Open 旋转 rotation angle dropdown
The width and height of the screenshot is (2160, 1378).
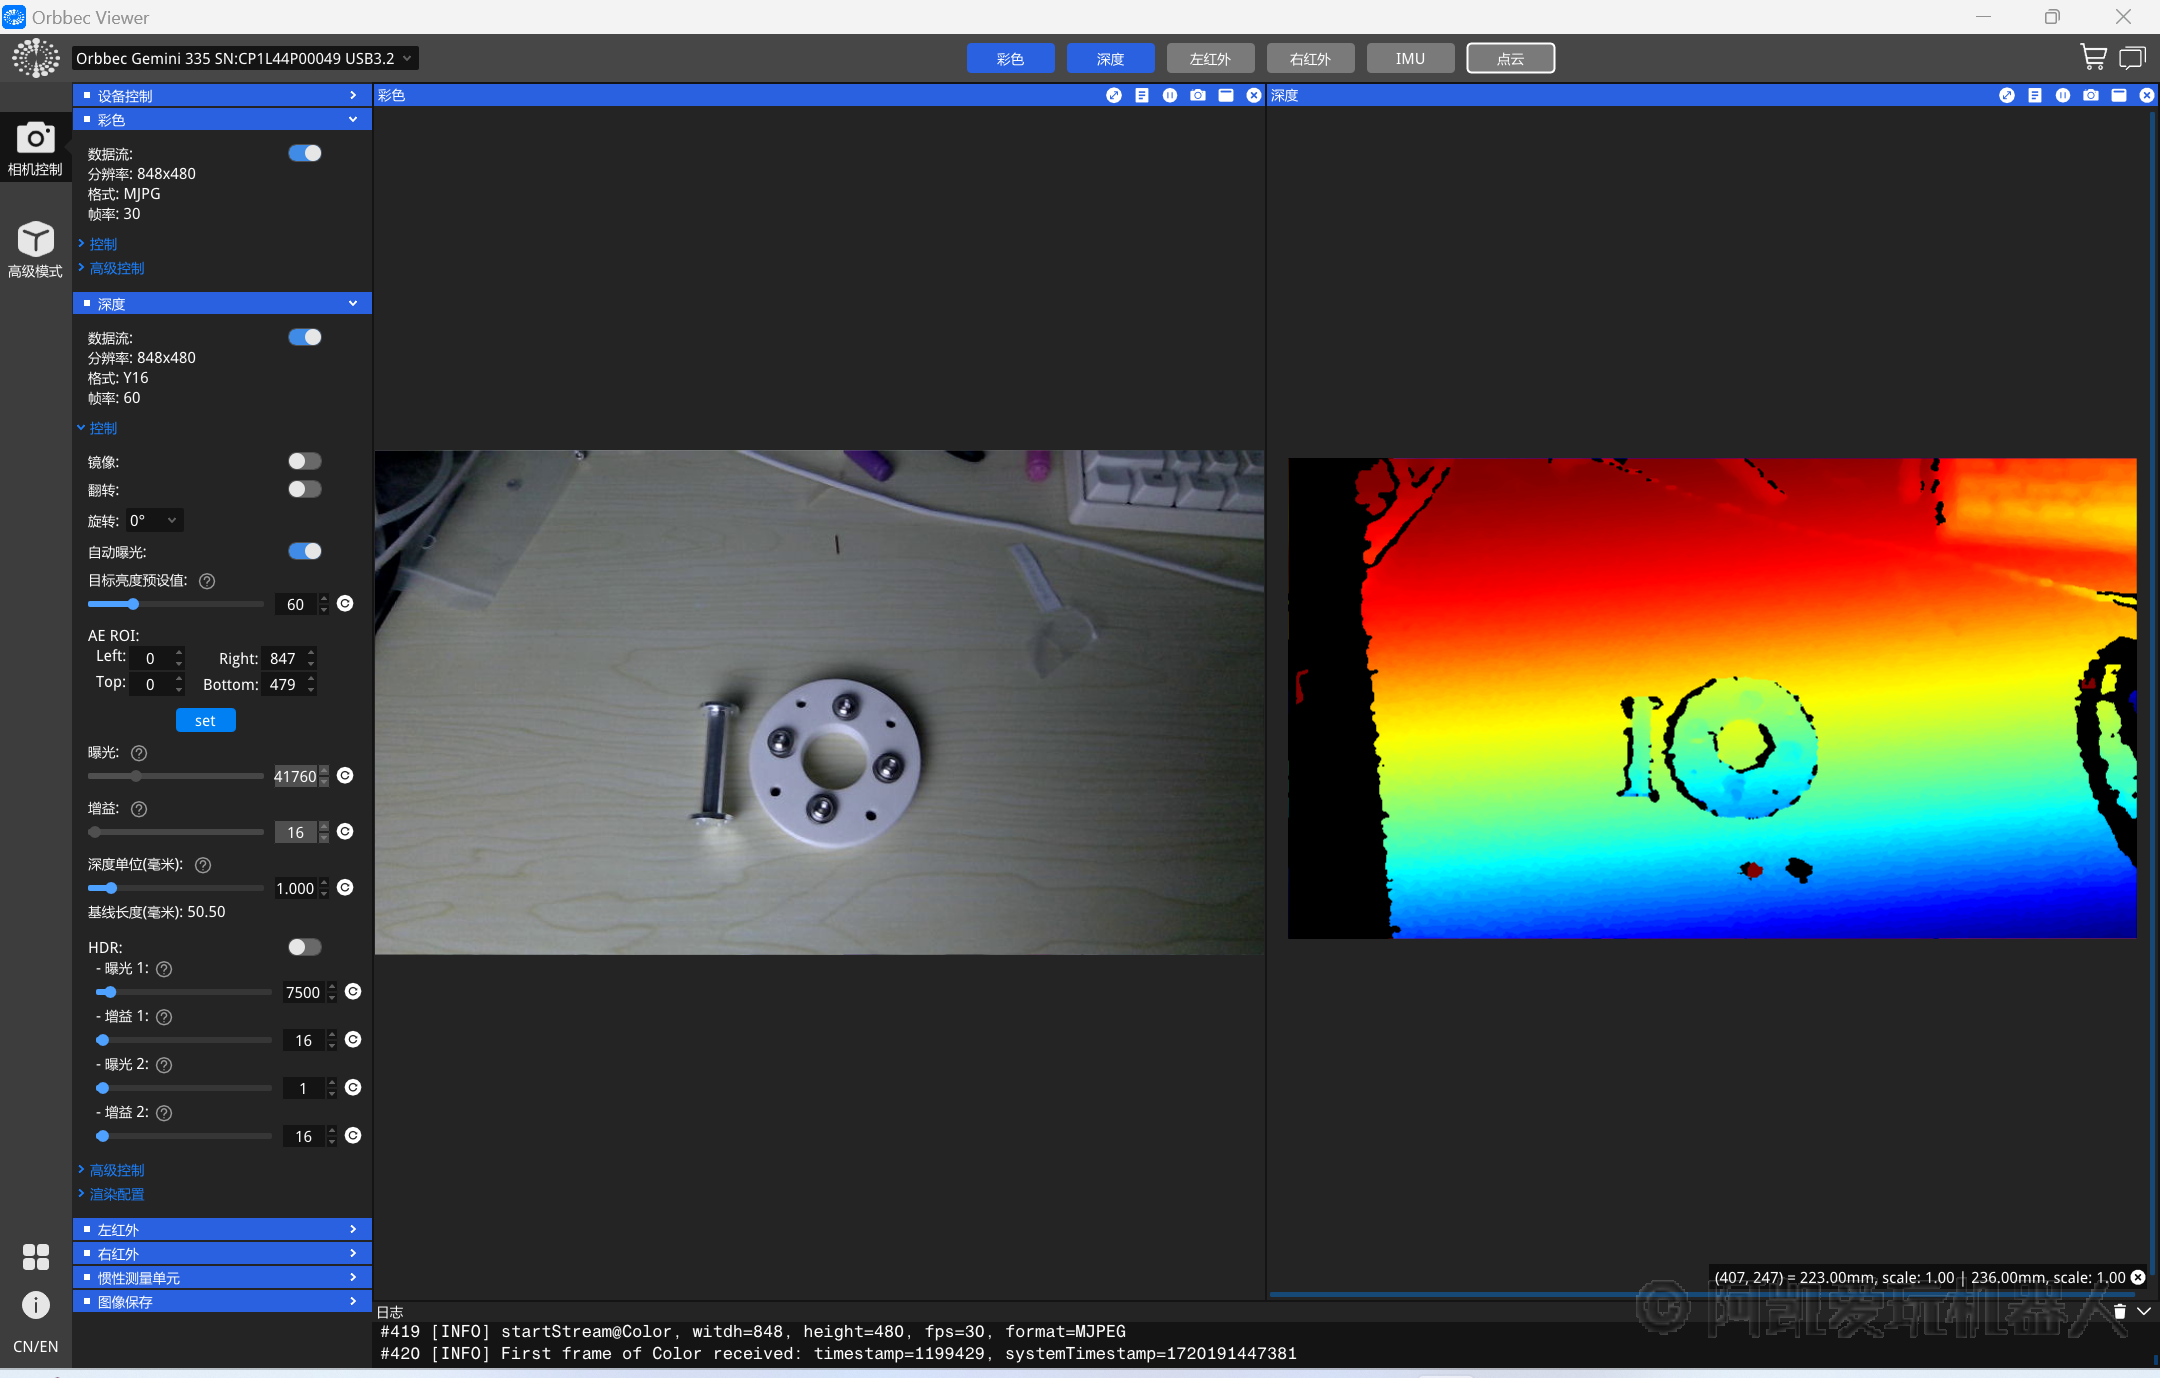point(155,520)
